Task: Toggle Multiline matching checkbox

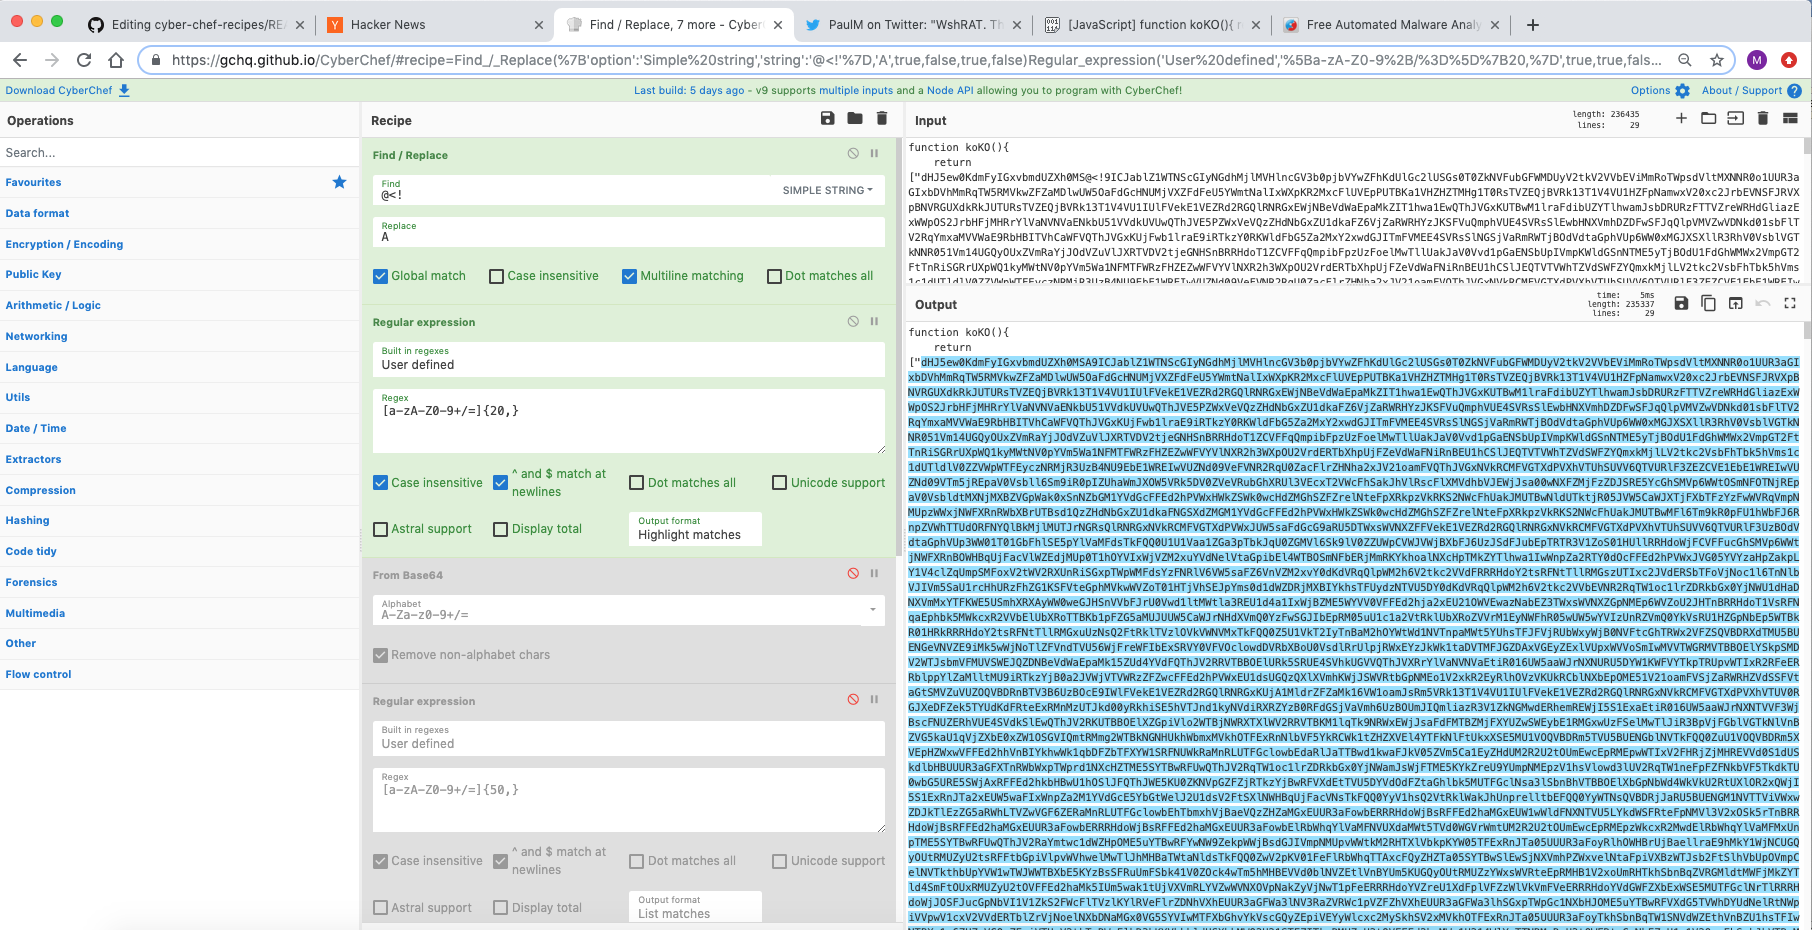Action: [629, 276]
